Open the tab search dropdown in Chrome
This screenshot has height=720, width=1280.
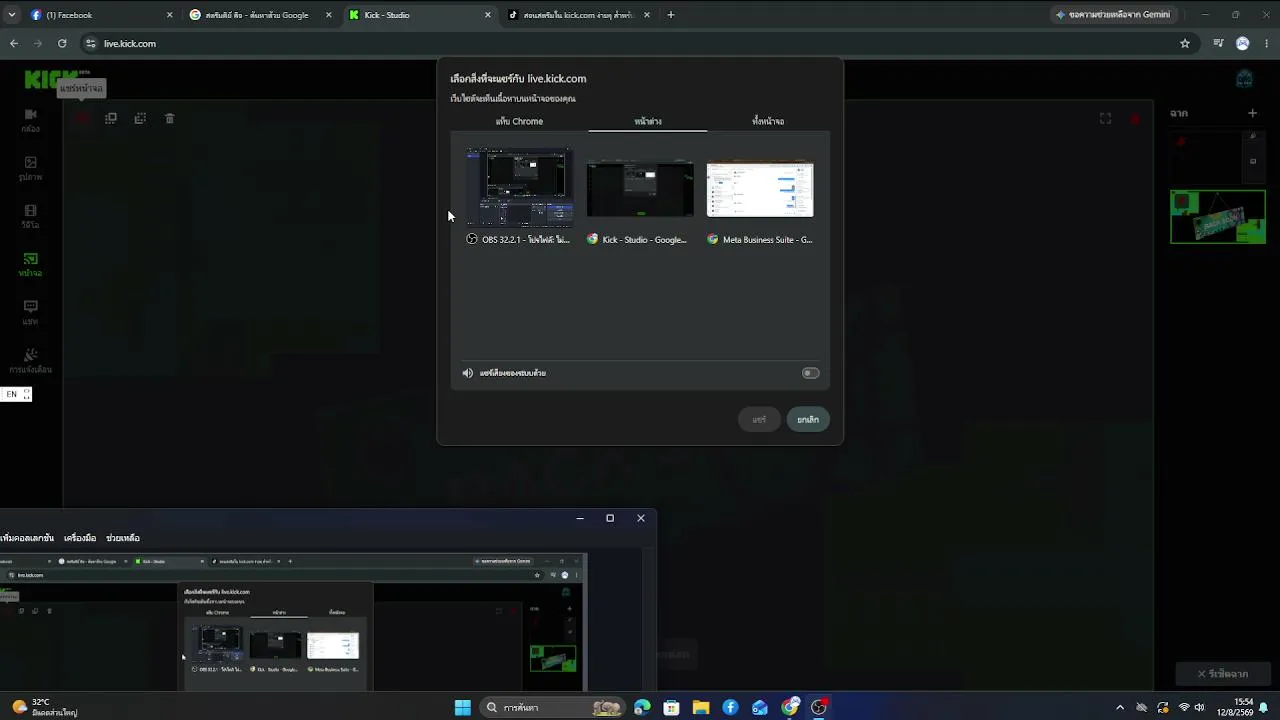click(12, 15)
